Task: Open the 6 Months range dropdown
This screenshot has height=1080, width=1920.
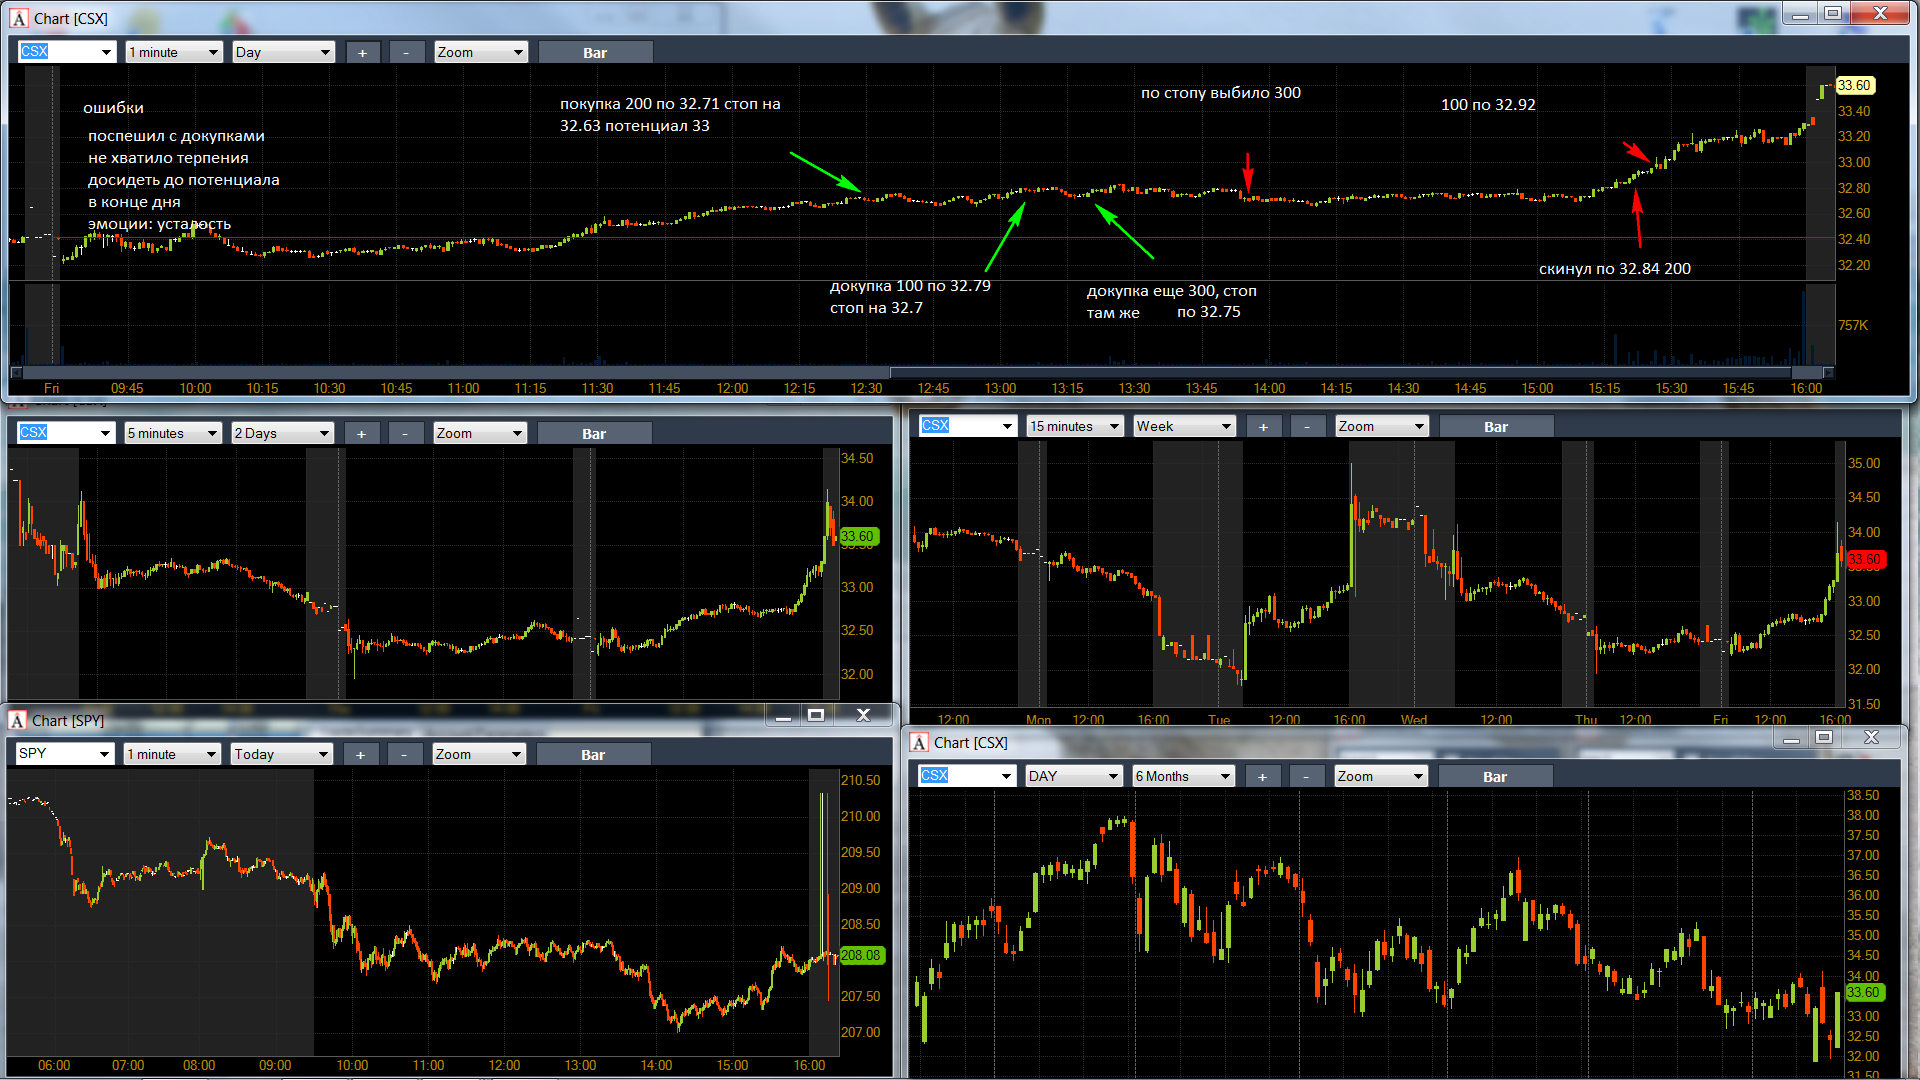Action: 1183,777
